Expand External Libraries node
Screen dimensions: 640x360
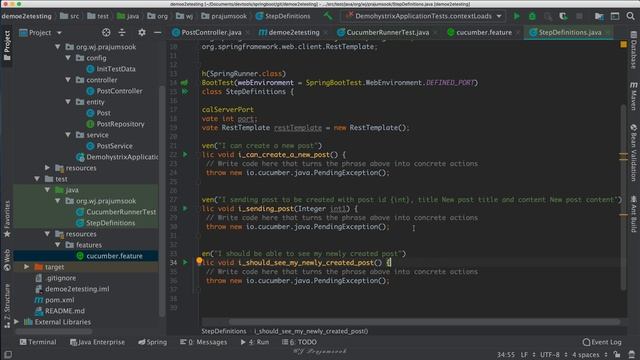[x=16, y=322]
